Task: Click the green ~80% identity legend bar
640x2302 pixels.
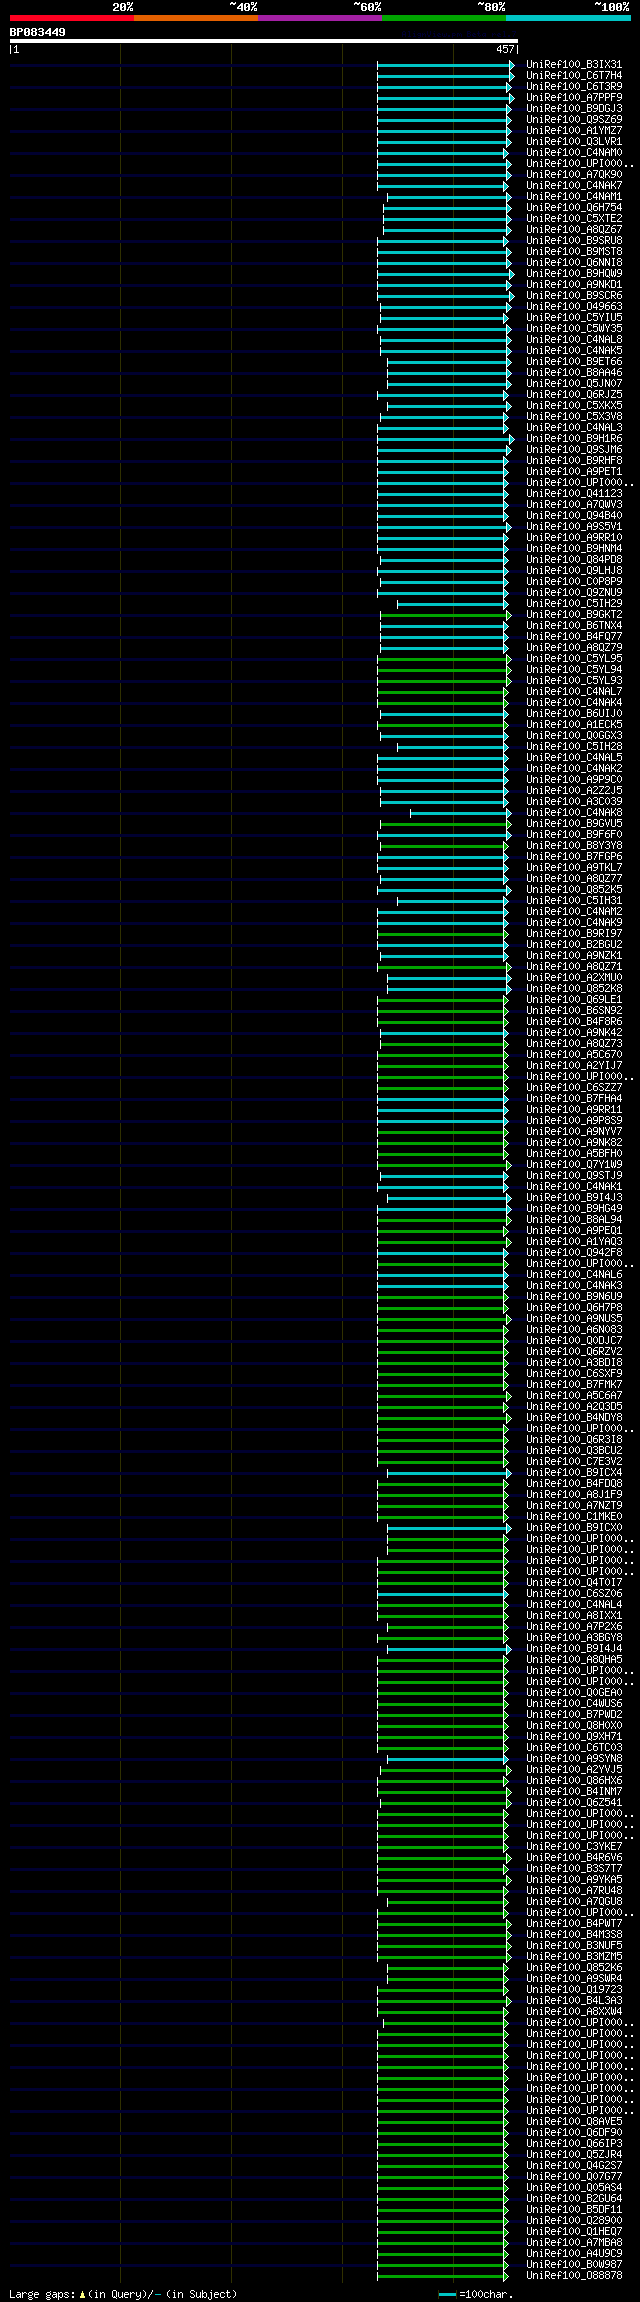Action: click(444, 18)
